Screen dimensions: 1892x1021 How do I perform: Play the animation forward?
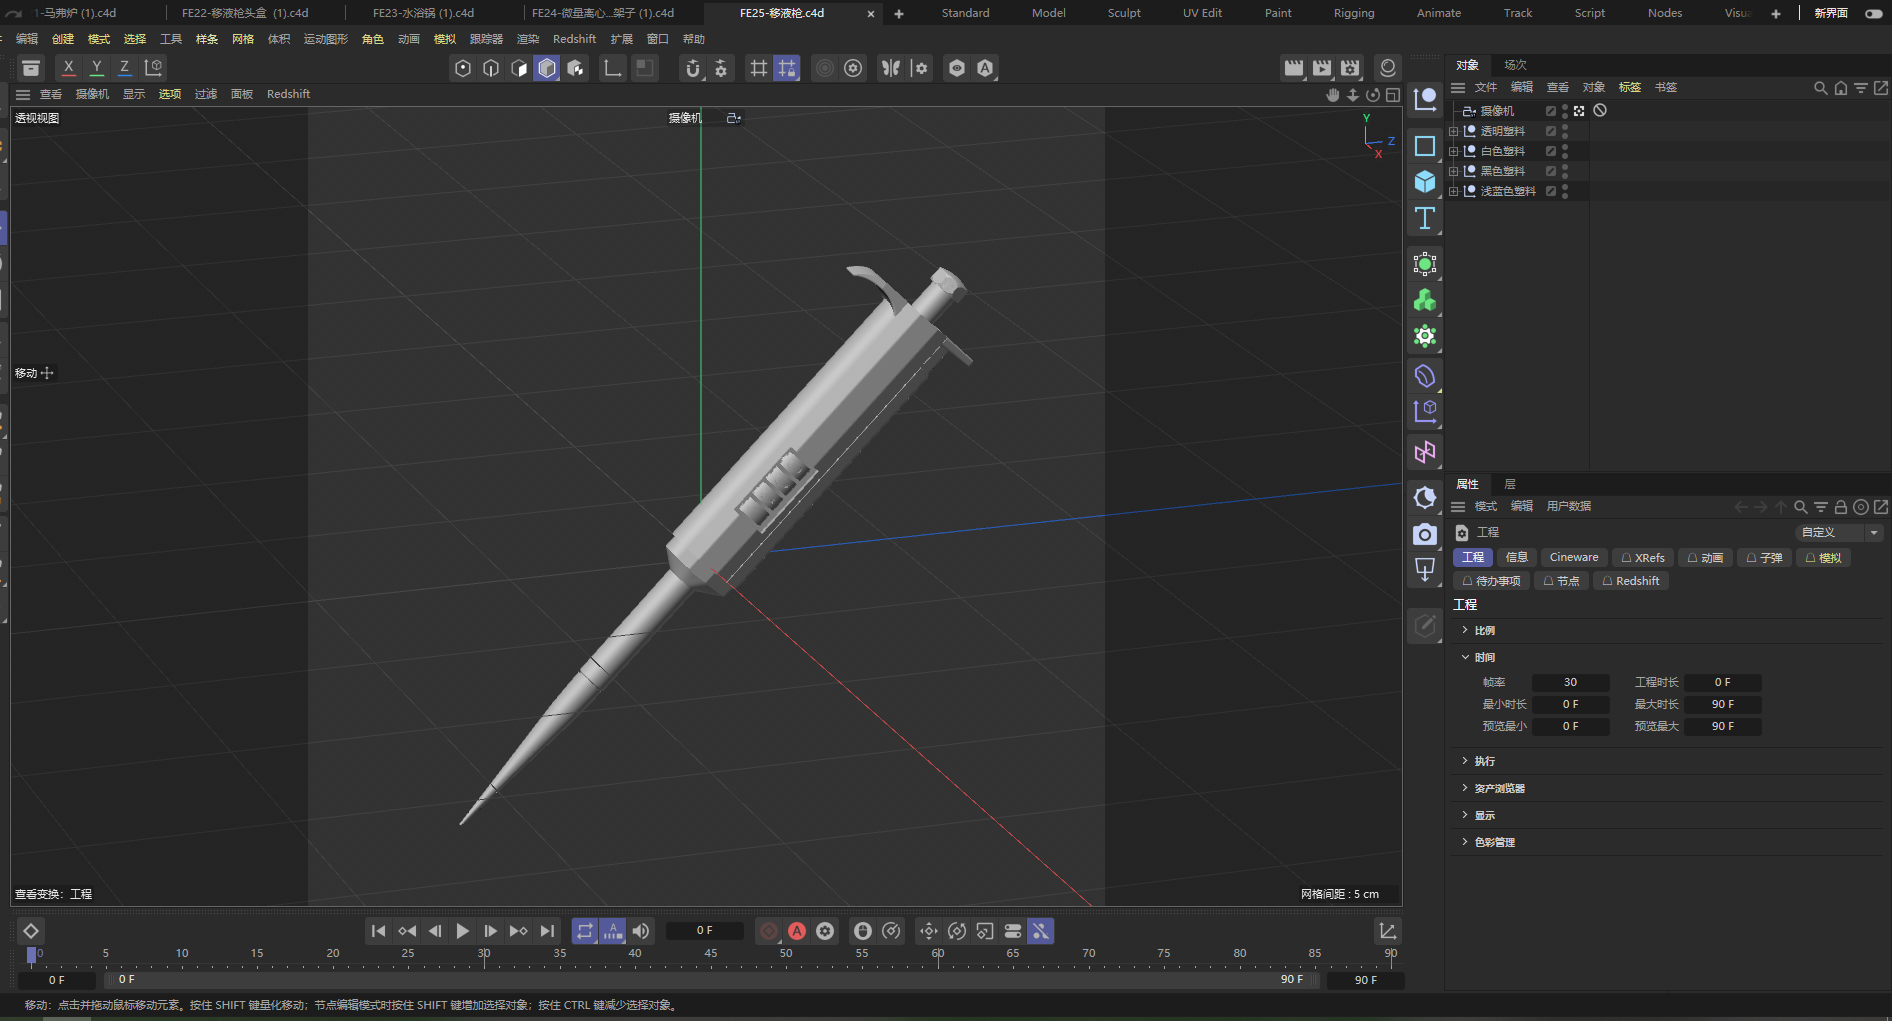[462, 931]
